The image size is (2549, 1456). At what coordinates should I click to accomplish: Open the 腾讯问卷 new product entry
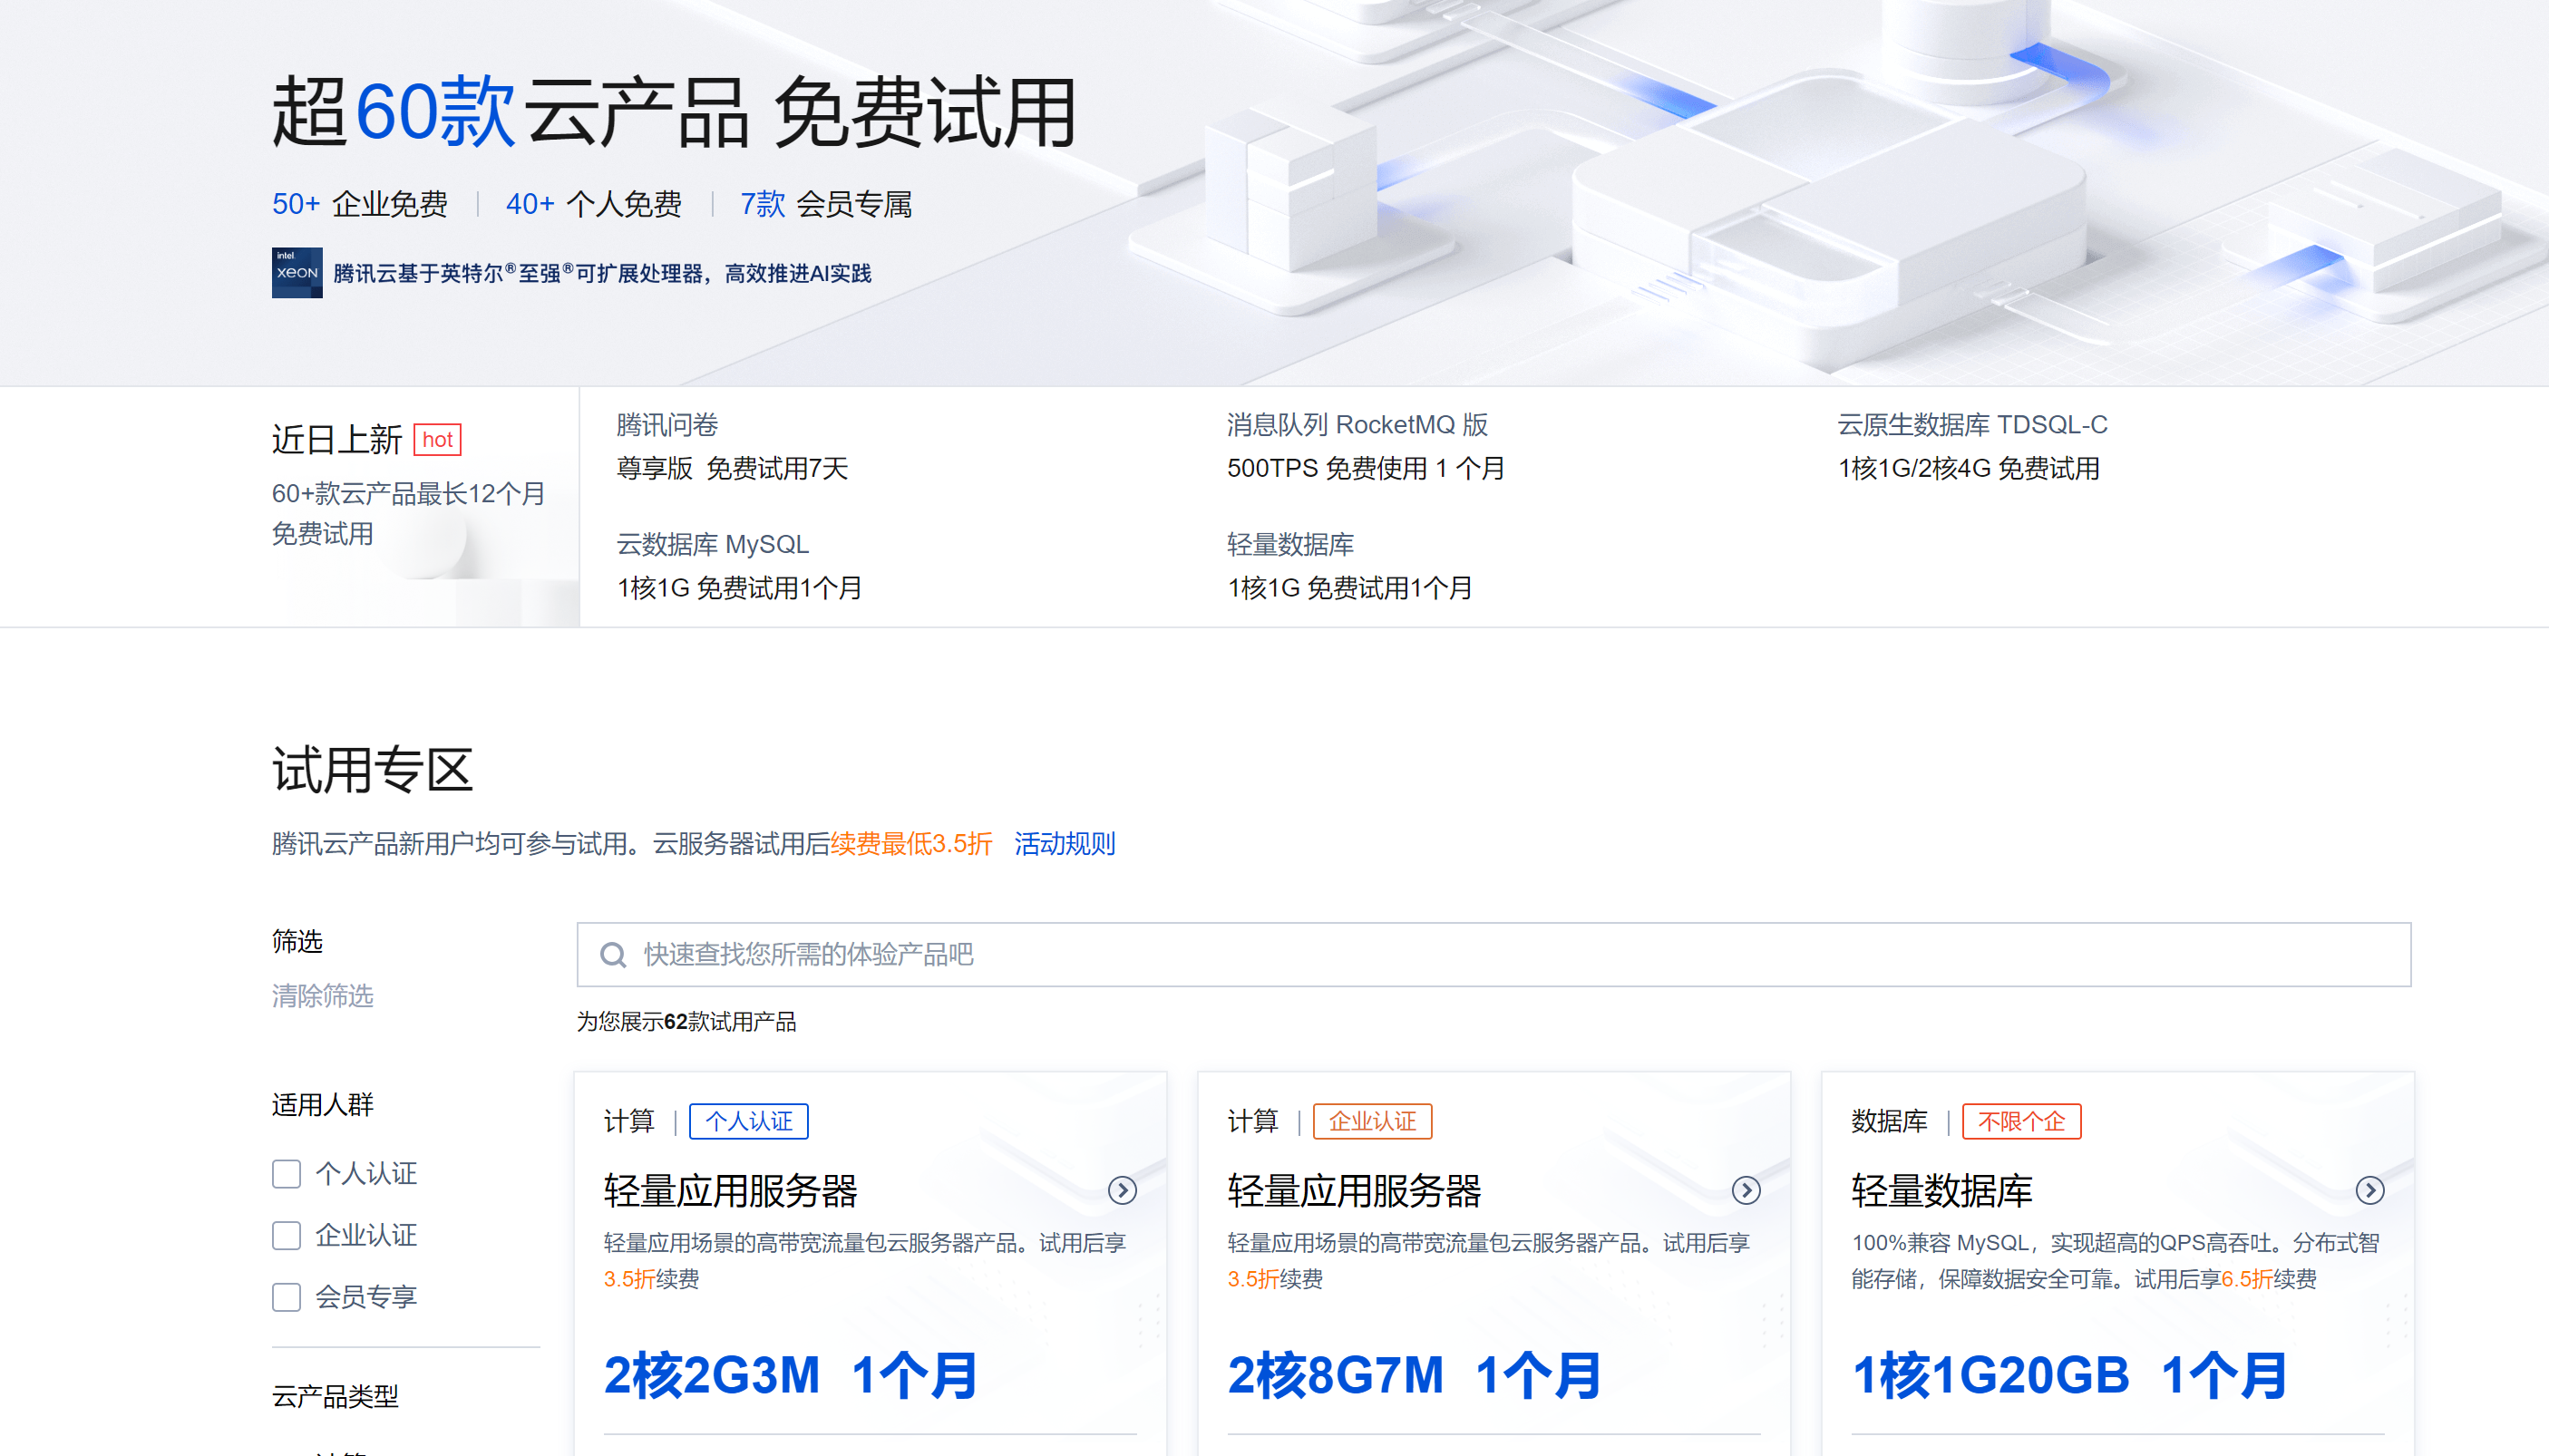pos(667,425)
